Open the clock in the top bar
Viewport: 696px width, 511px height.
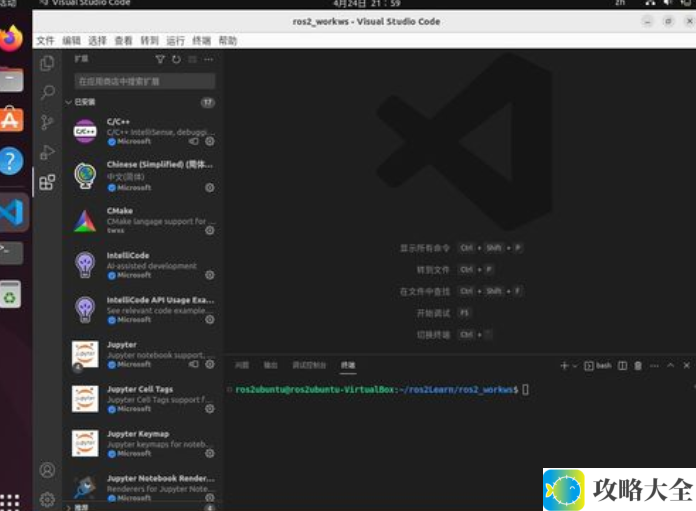[x=367, y=4]
